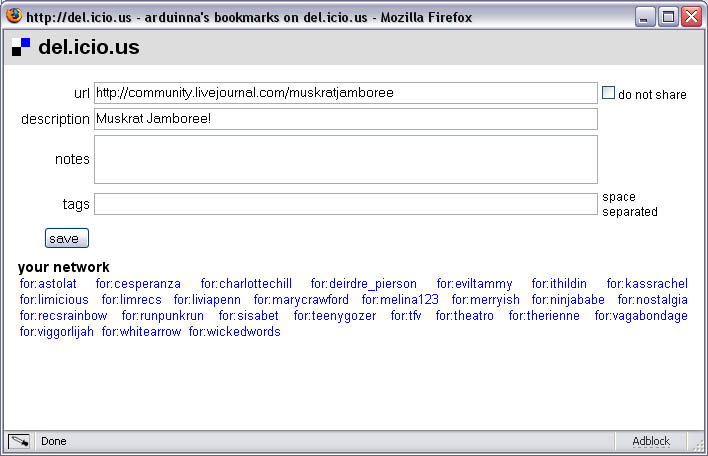Screen dimensions: 708x456
Task: Add for:sisabet to tags
Action: [x=248, y=316]
